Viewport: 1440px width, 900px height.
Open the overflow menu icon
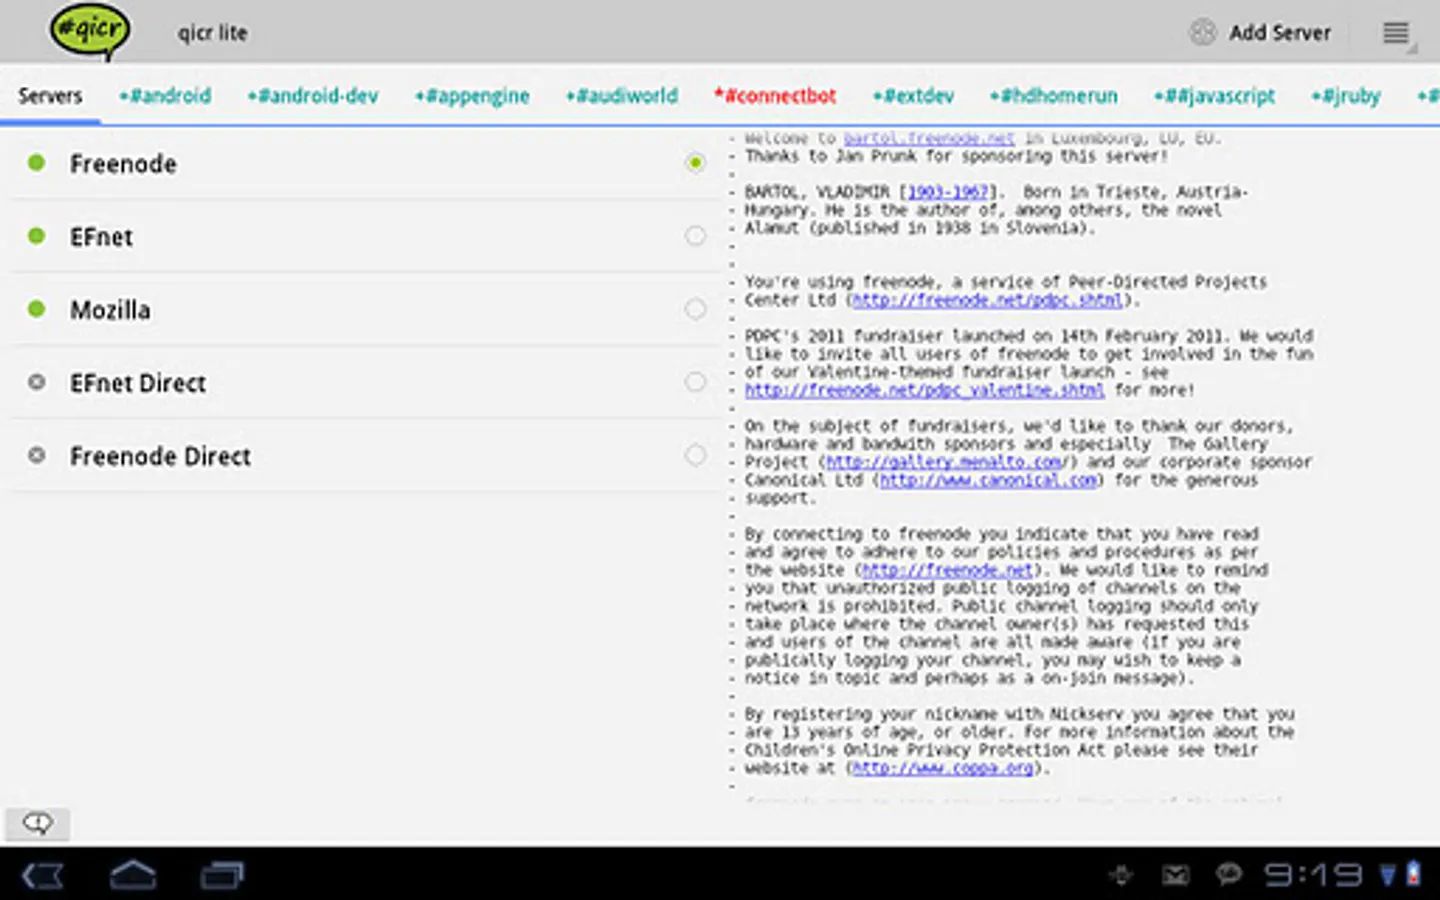(x=1396, y=33)
